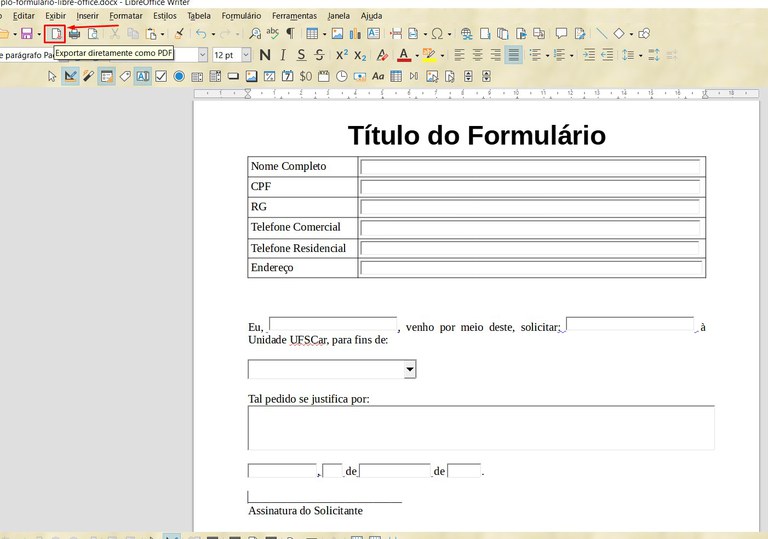This screenshot has width=768, height=539.
Task: Toggle Underline S formatting
Action: (301, 55)
